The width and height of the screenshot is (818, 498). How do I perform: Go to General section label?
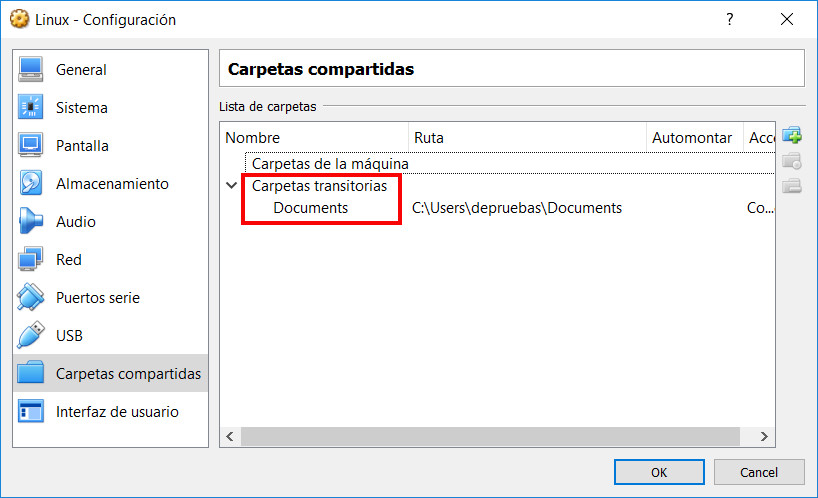(x=81, y=69)
